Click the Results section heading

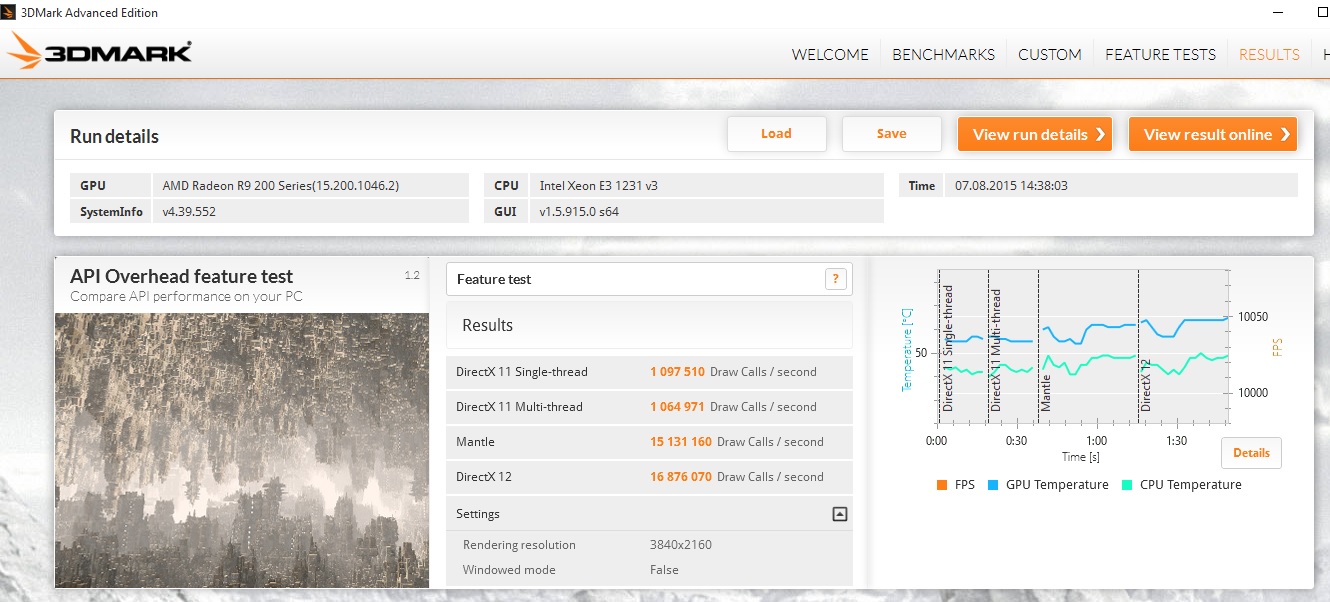(488, 325)
